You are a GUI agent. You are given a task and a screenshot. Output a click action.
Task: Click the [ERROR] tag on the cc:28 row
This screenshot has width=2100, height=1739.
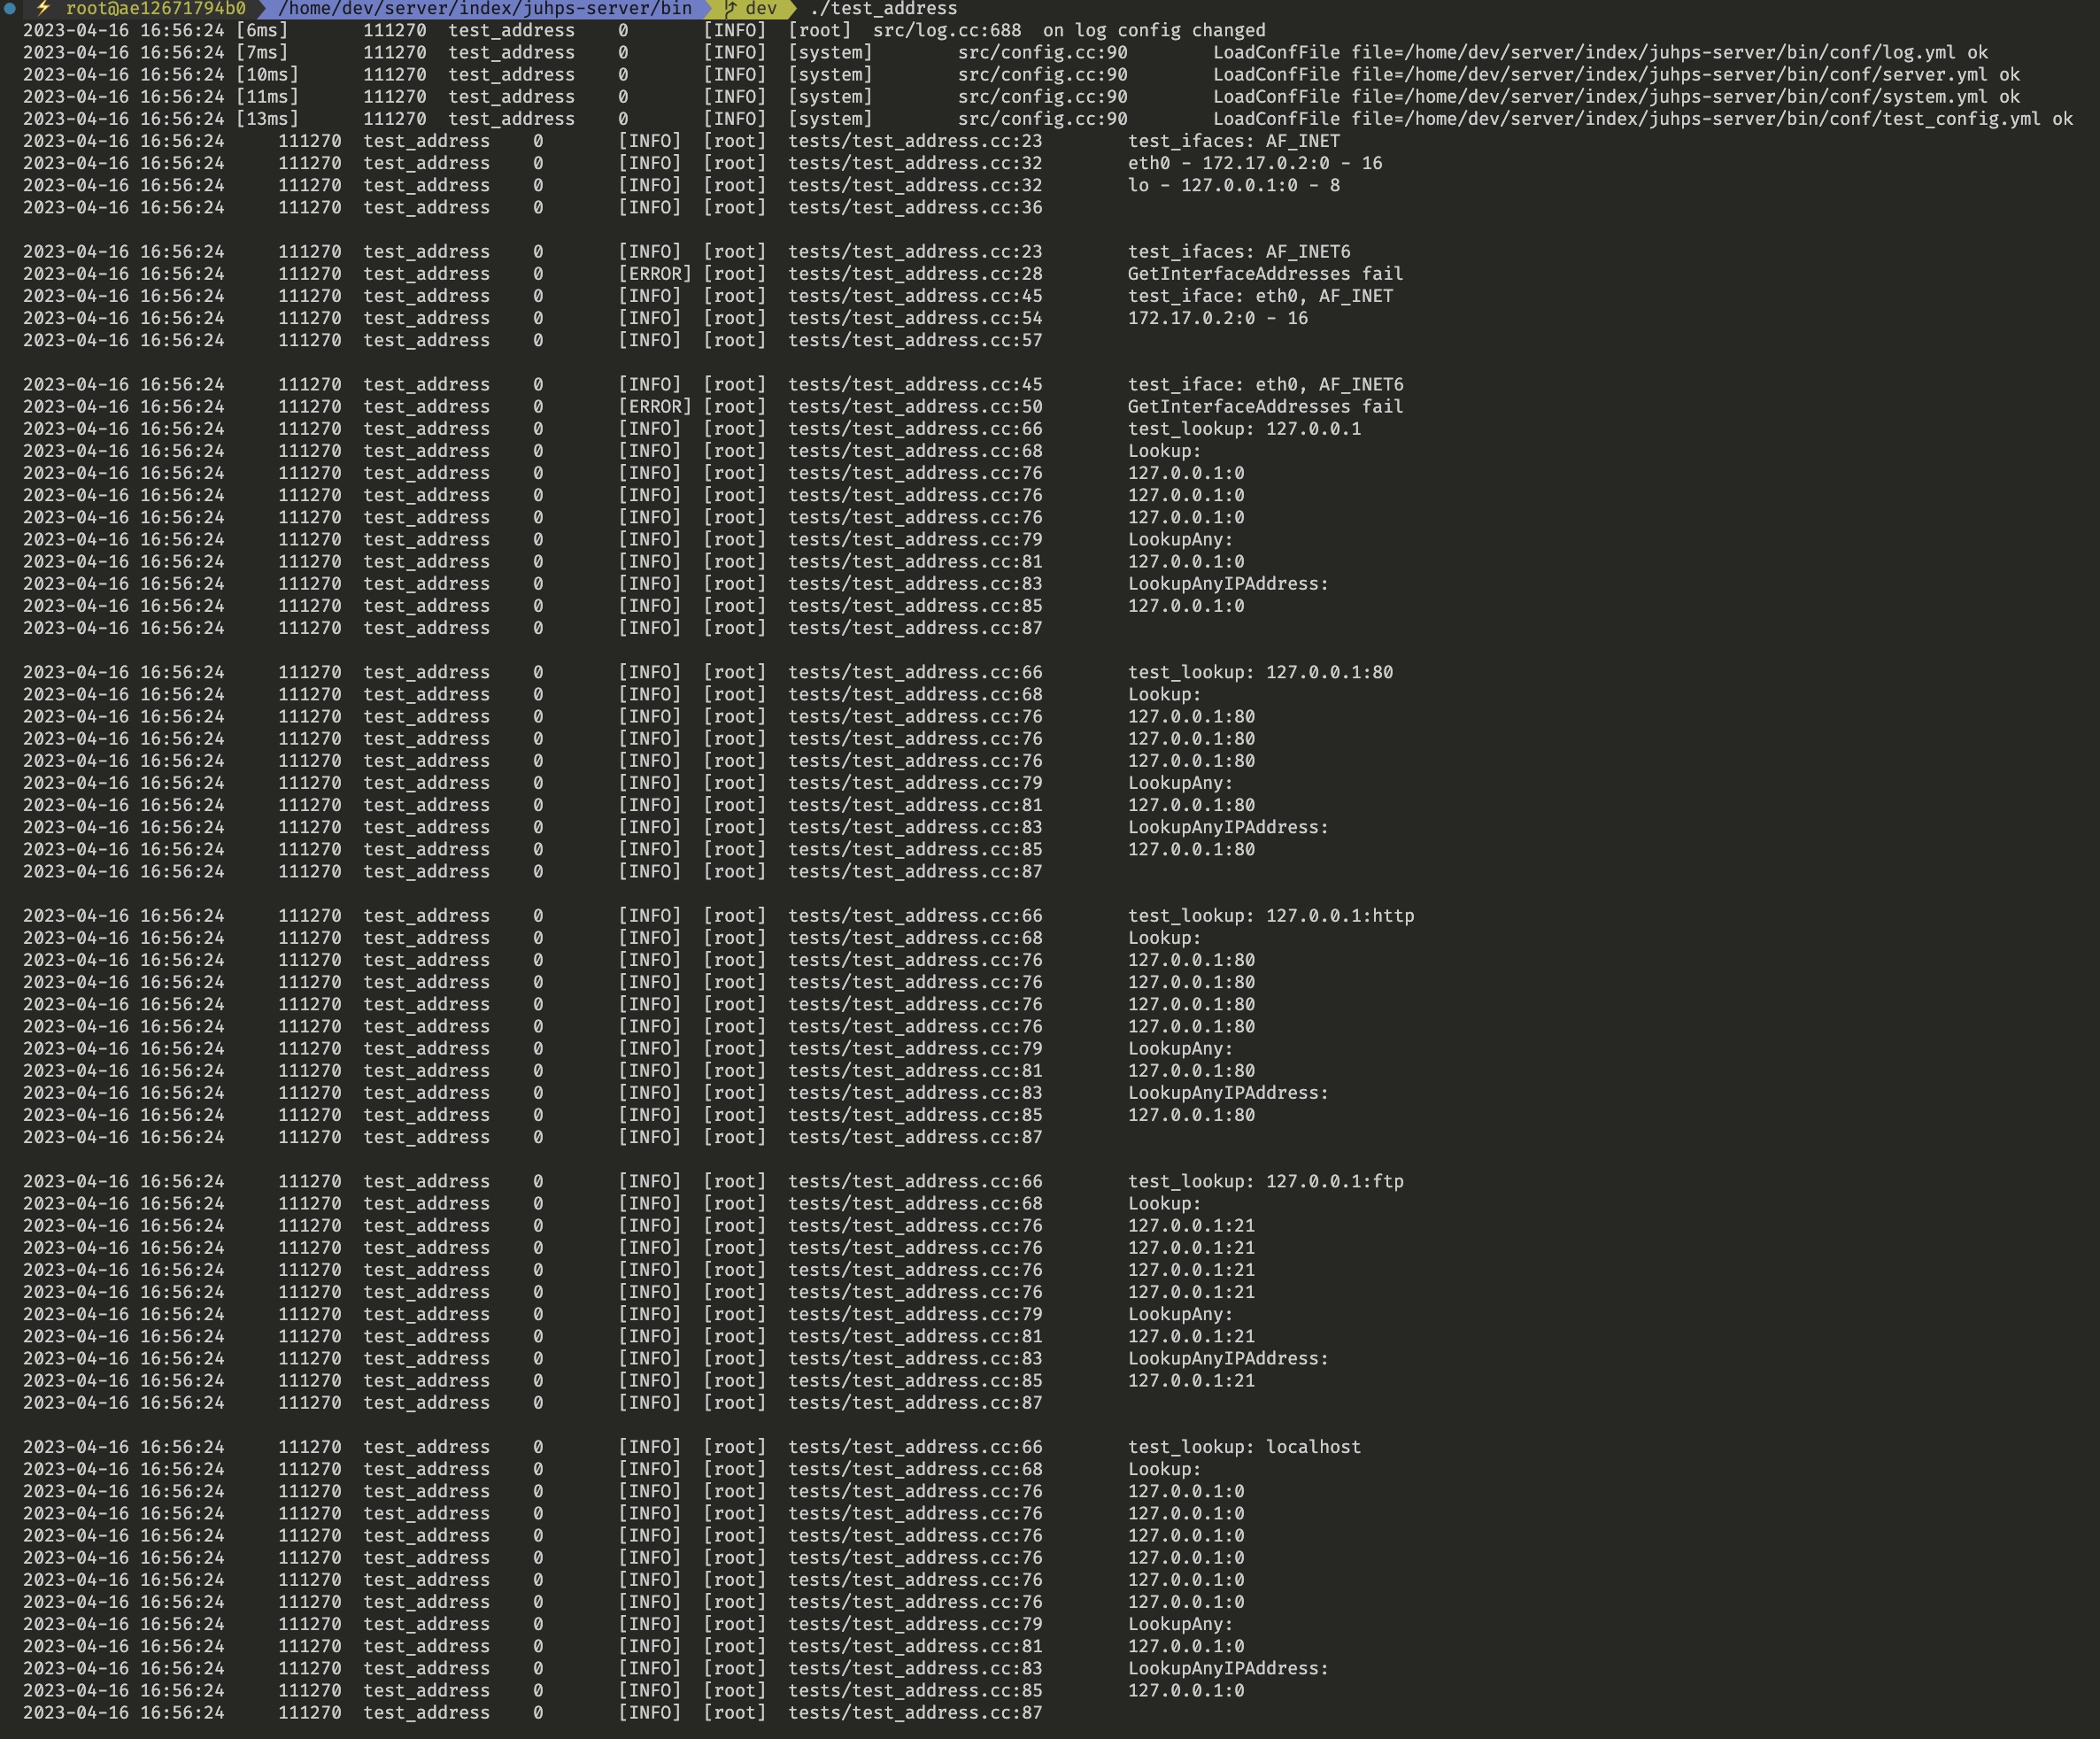(x=655, y=274)
